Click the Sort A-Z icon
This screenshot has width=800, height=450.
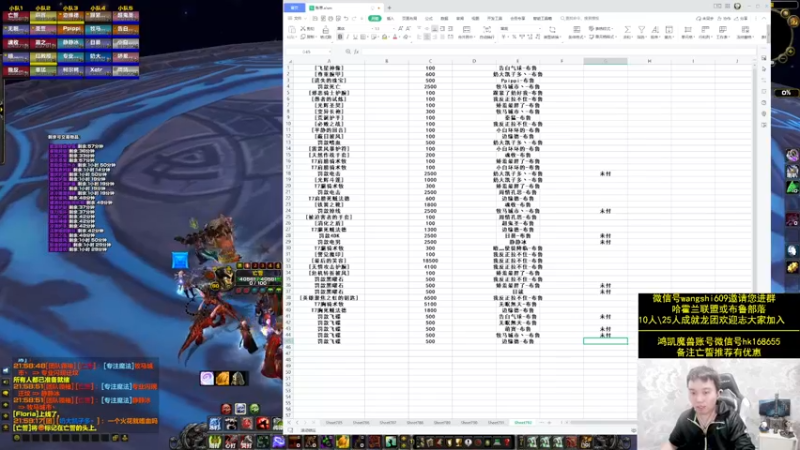tap(655, 30)
